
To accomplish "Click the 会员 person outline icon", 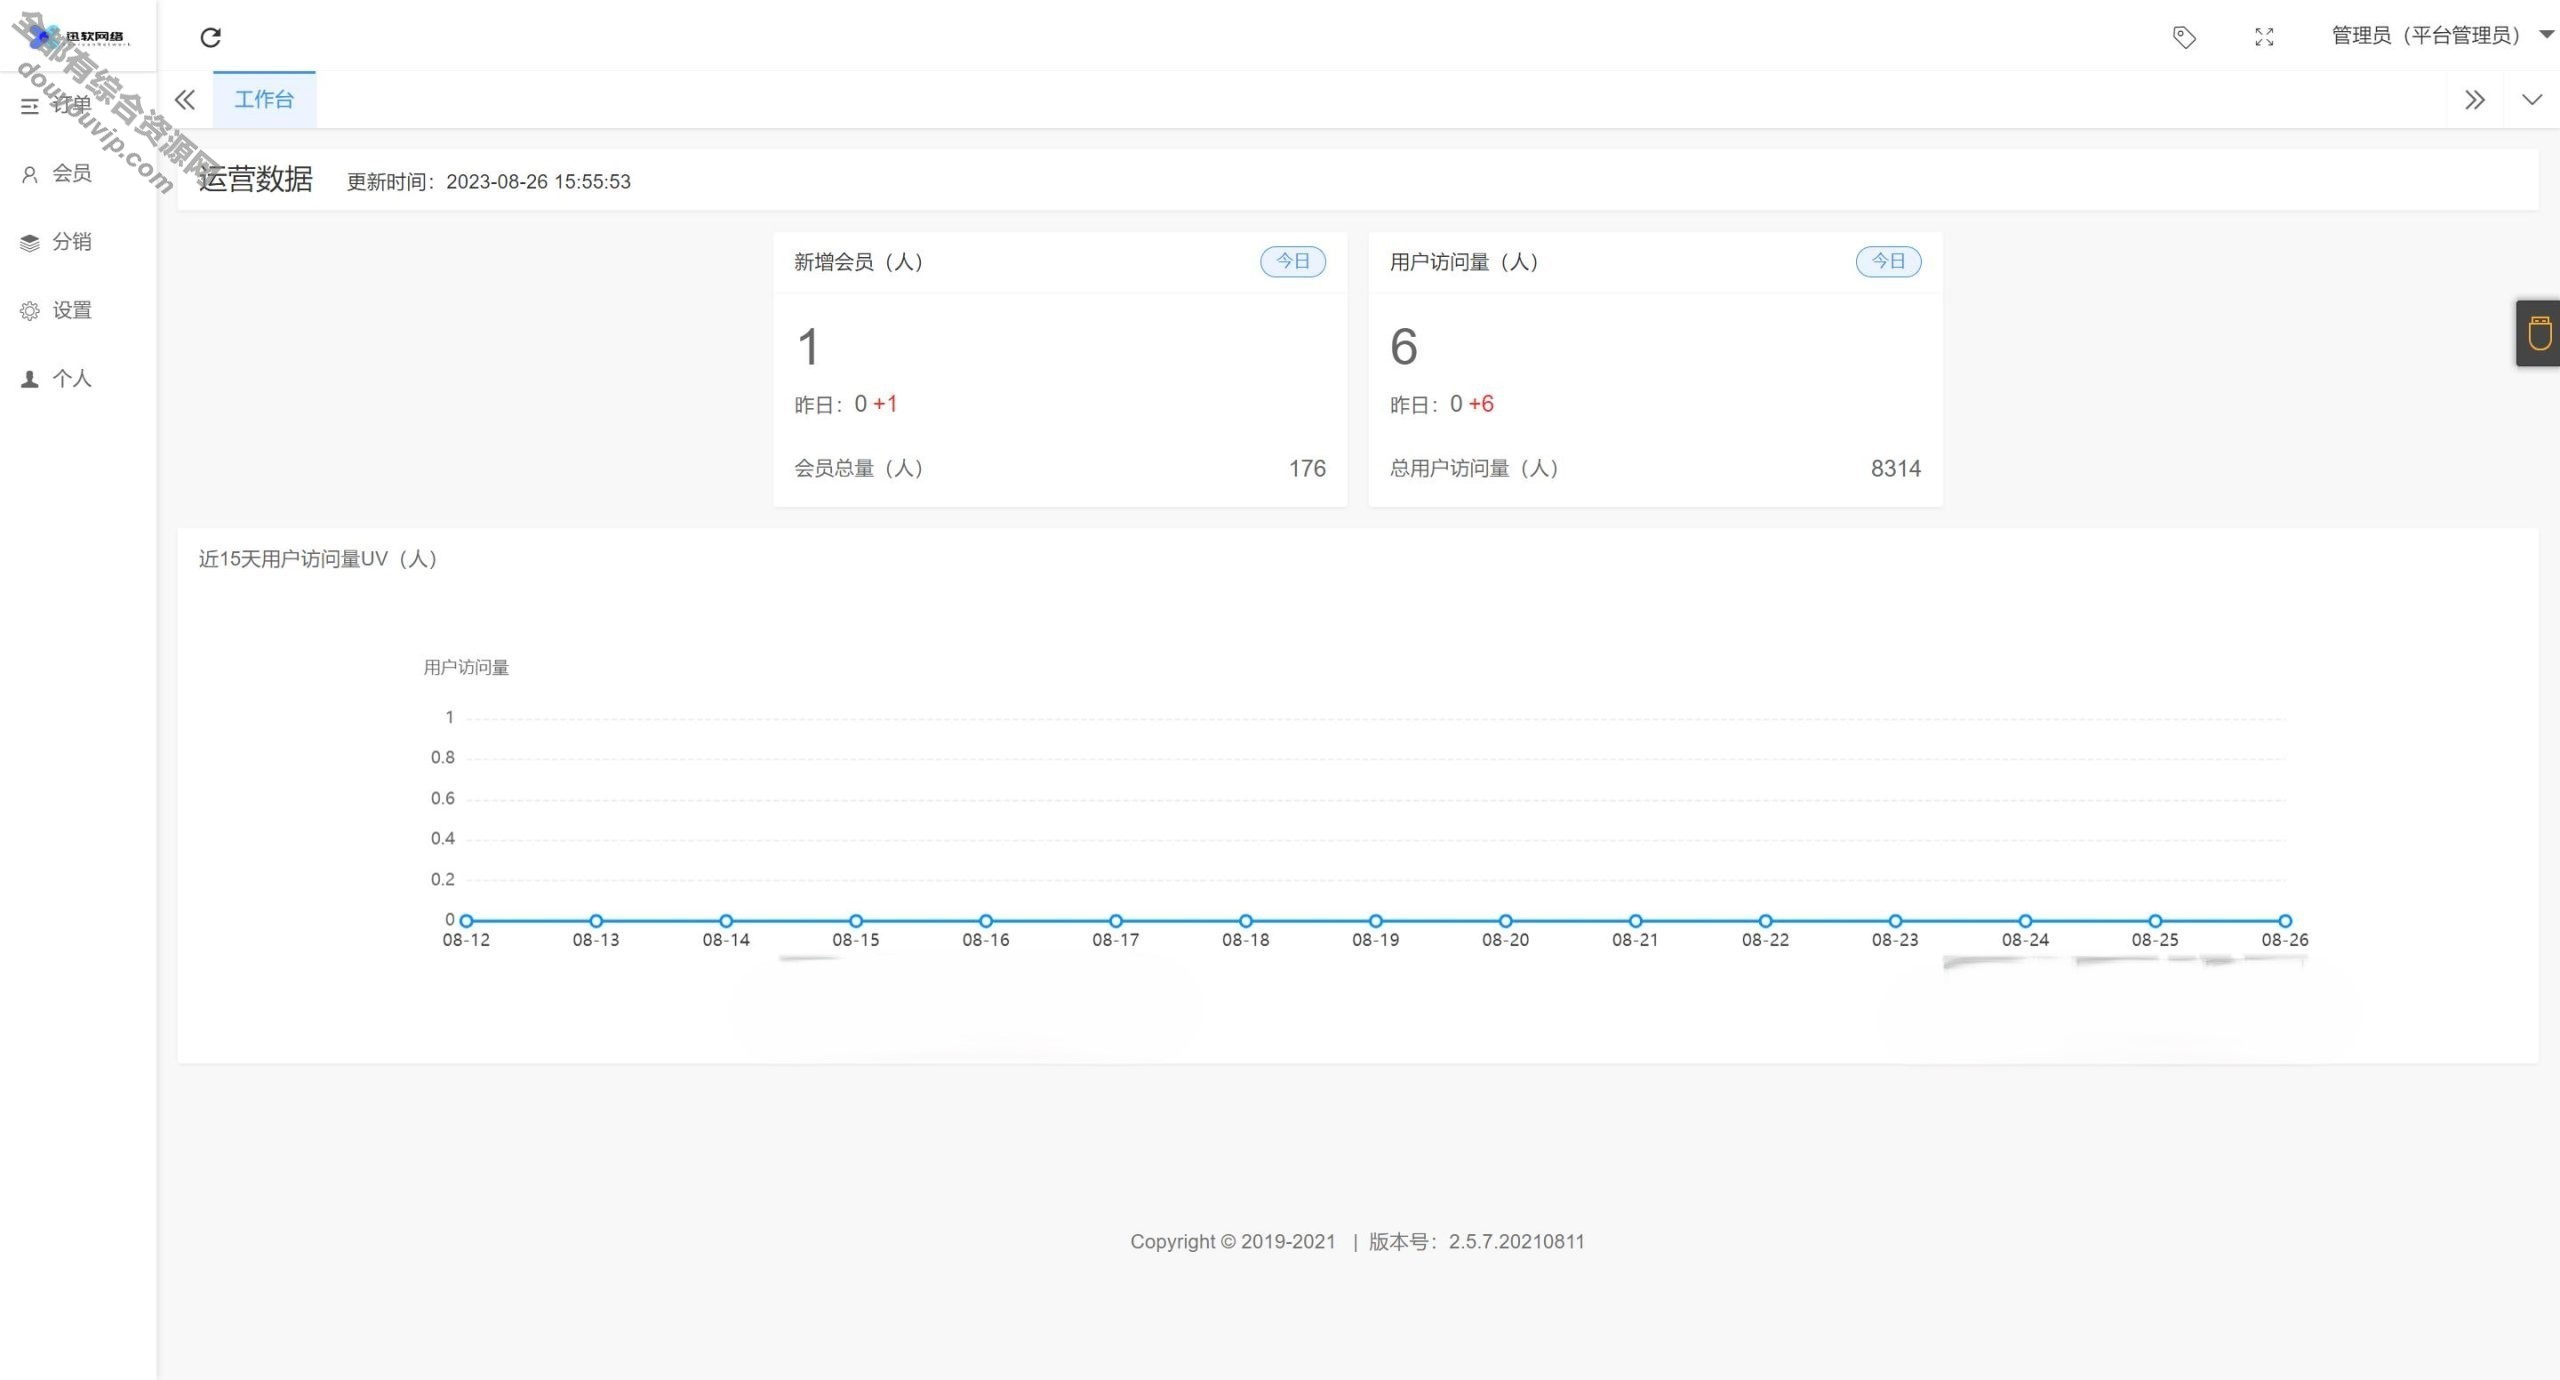I will point(30,174).
